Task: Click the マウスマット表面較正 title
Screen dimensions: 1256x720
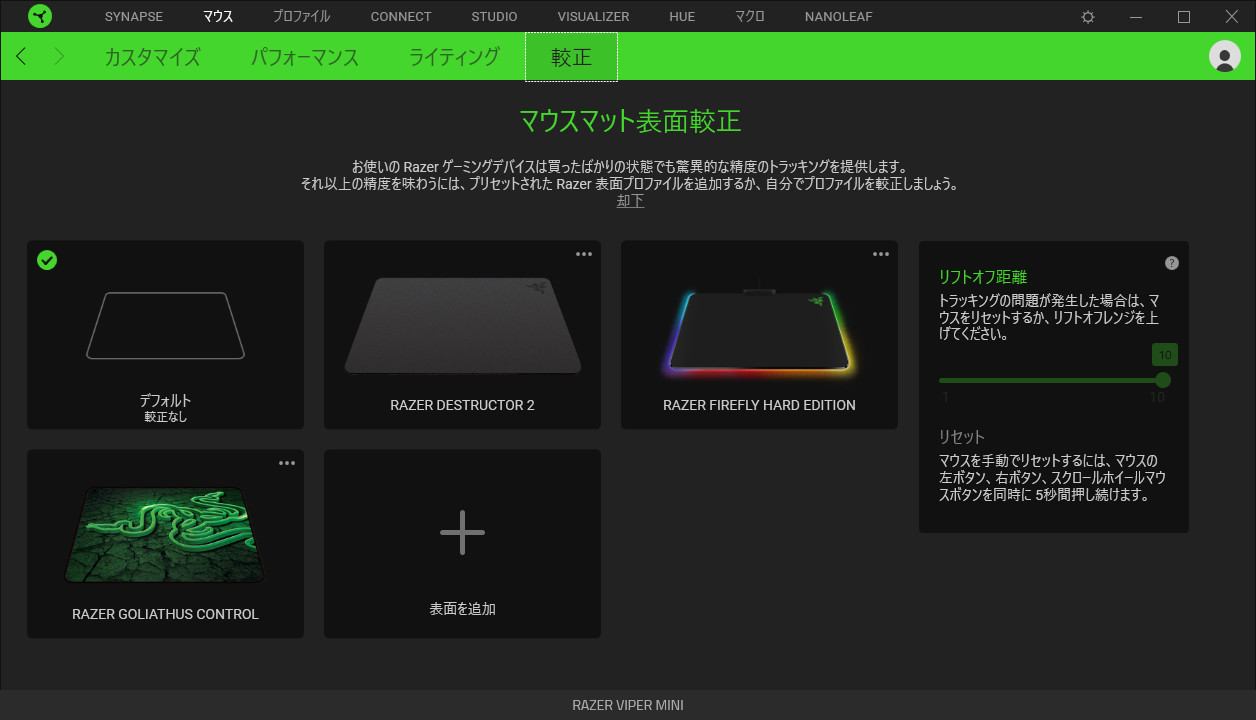Action: (x=629, y=121)
